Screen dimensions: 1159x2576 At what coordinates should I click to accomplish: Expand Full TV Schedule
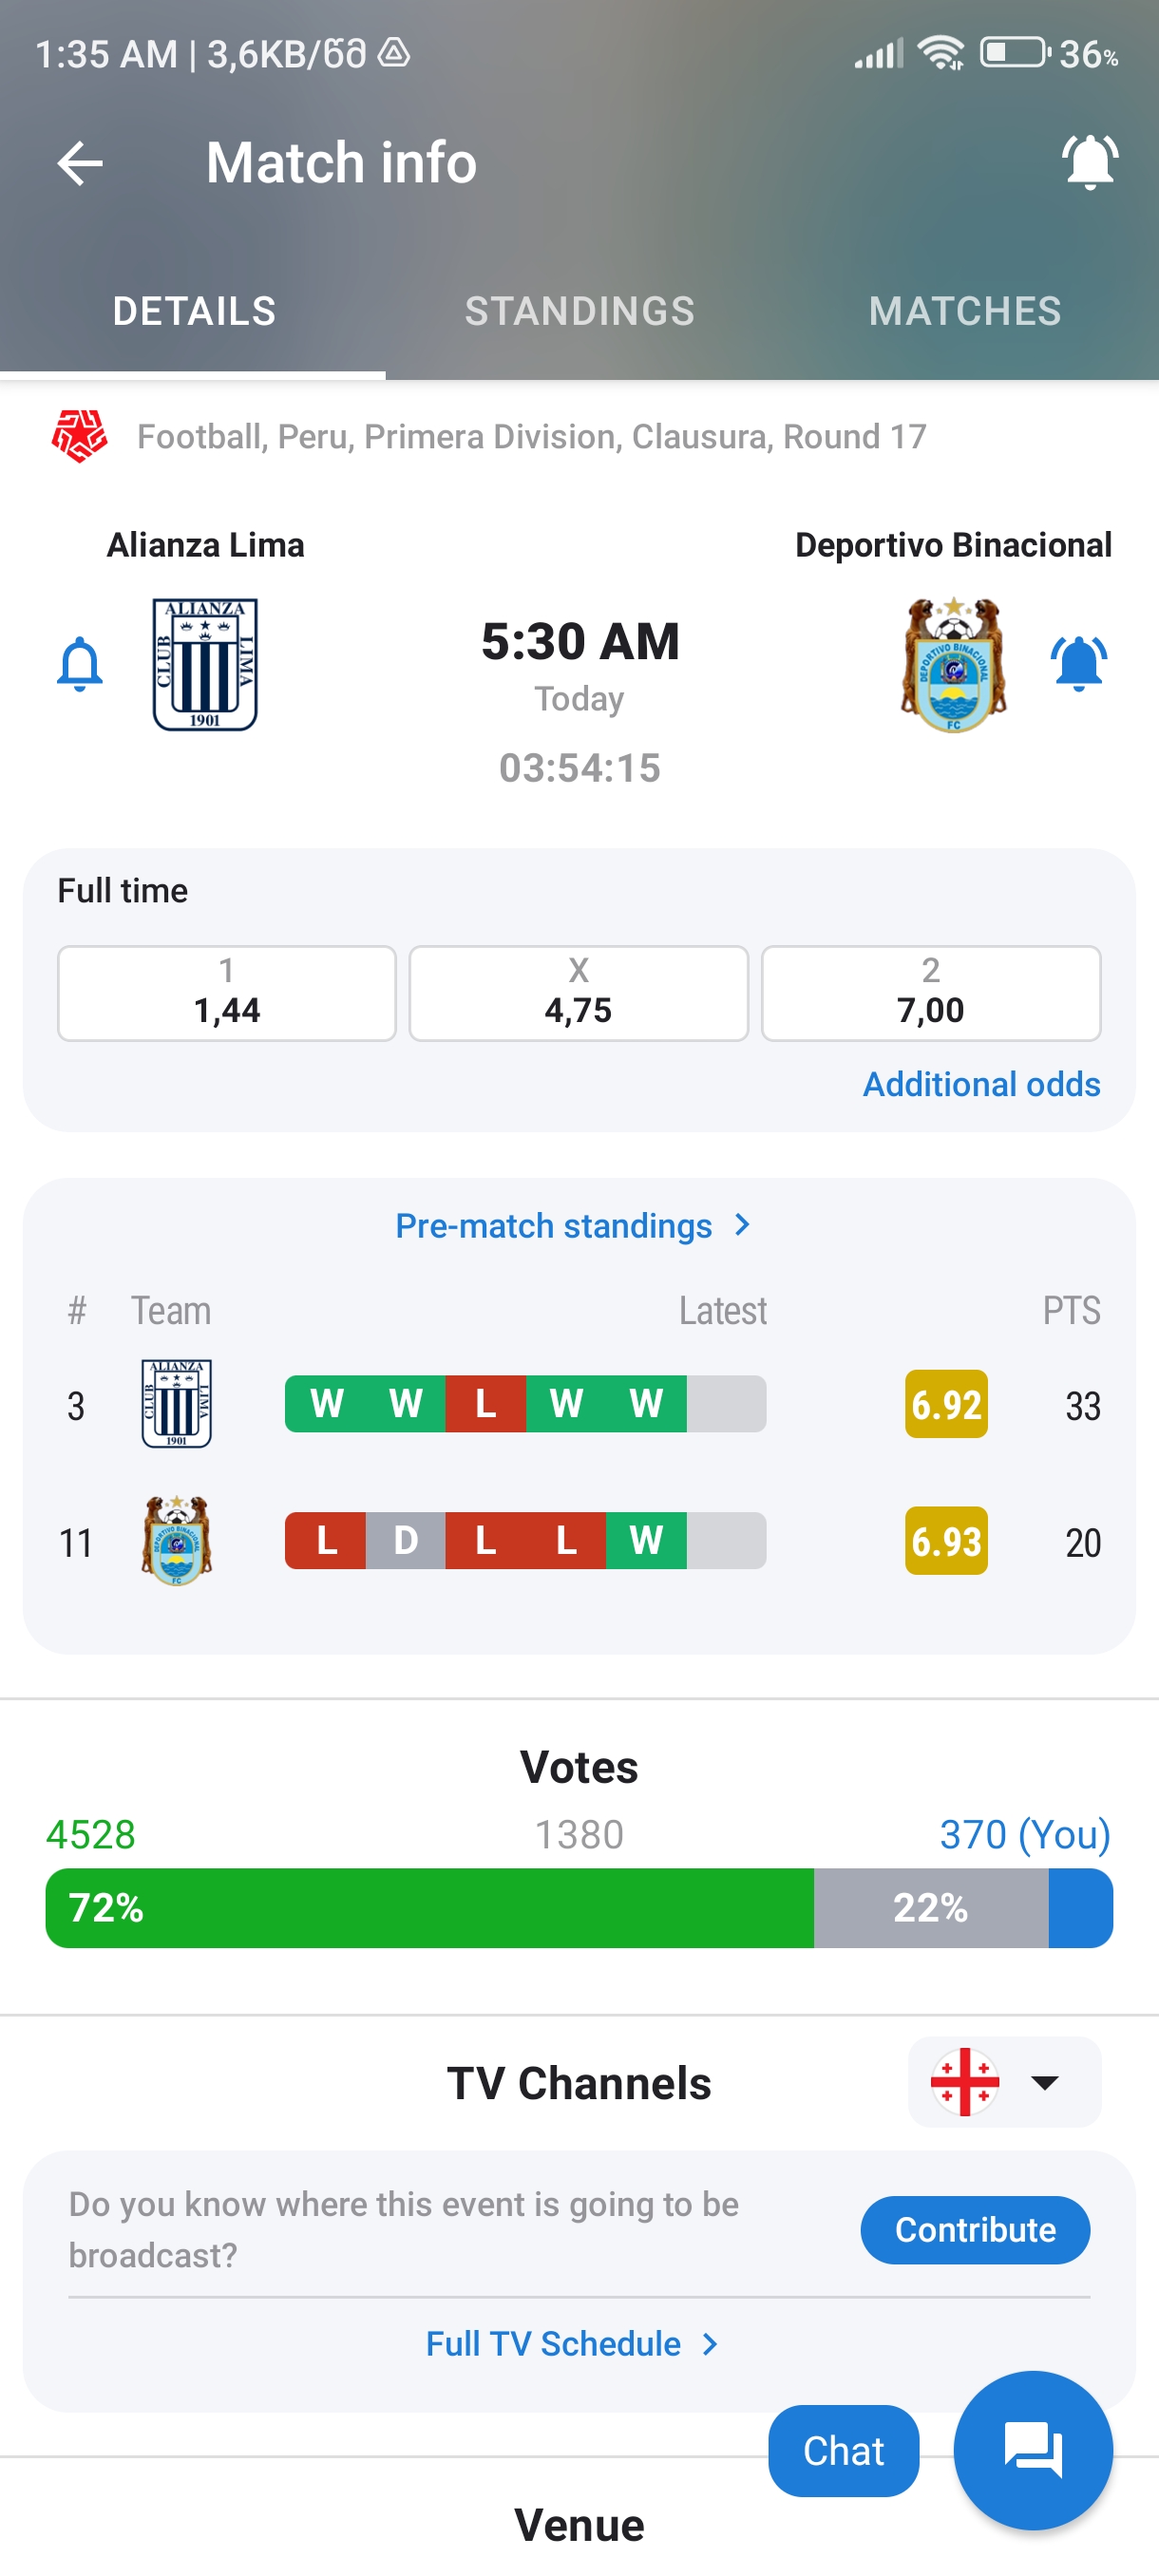572,2343
